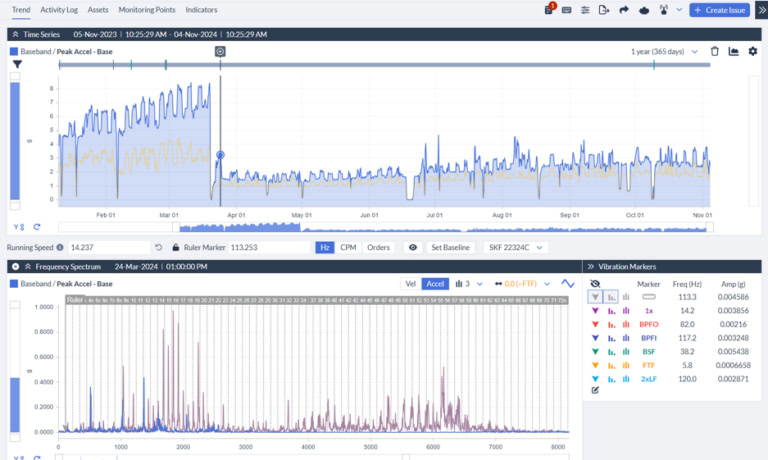Click the blue Y-axis slider on spectrum chart
Viewport: 768px width, 460px height.
[15, 405]
